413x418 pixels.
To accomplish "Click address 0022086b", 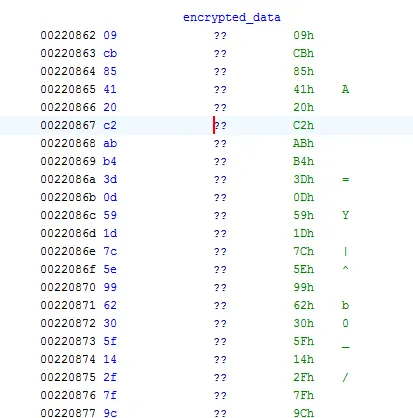I will click(x=68, y=197).
